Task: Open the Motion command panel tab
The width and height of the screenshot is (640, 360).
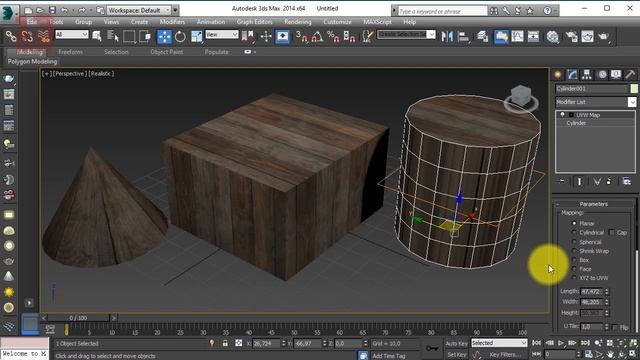Action: coord(602,74)
